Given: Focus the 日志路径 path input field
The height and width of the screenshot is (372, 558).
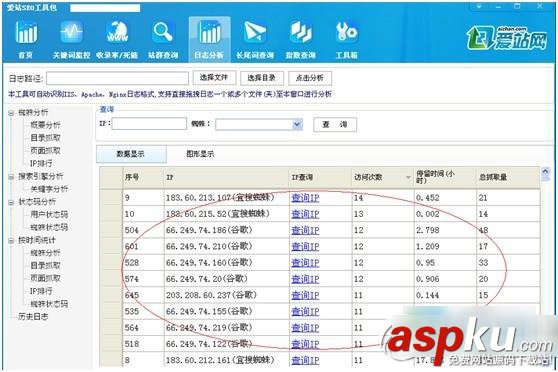Looking at the screenshot, I should tap(117, 78).
